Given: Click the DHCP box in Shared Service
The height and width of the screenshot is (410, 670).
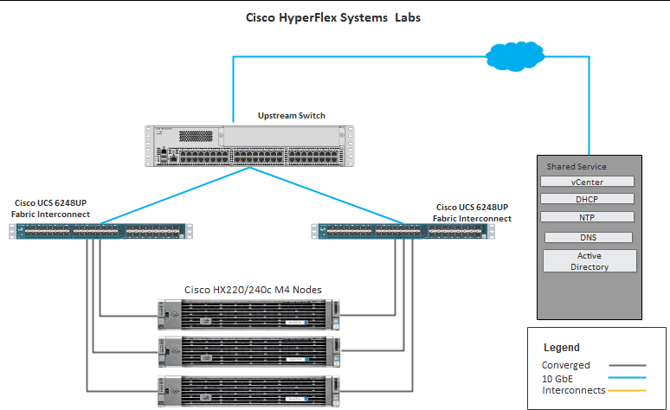Looking at the screenshot, I should coord(587,199).
